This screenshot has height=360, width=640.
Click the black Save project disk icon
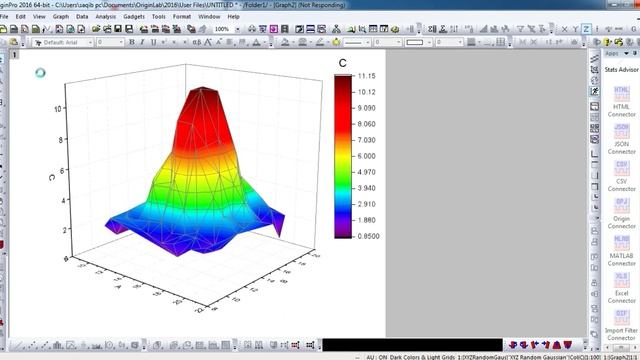[118, 29]
